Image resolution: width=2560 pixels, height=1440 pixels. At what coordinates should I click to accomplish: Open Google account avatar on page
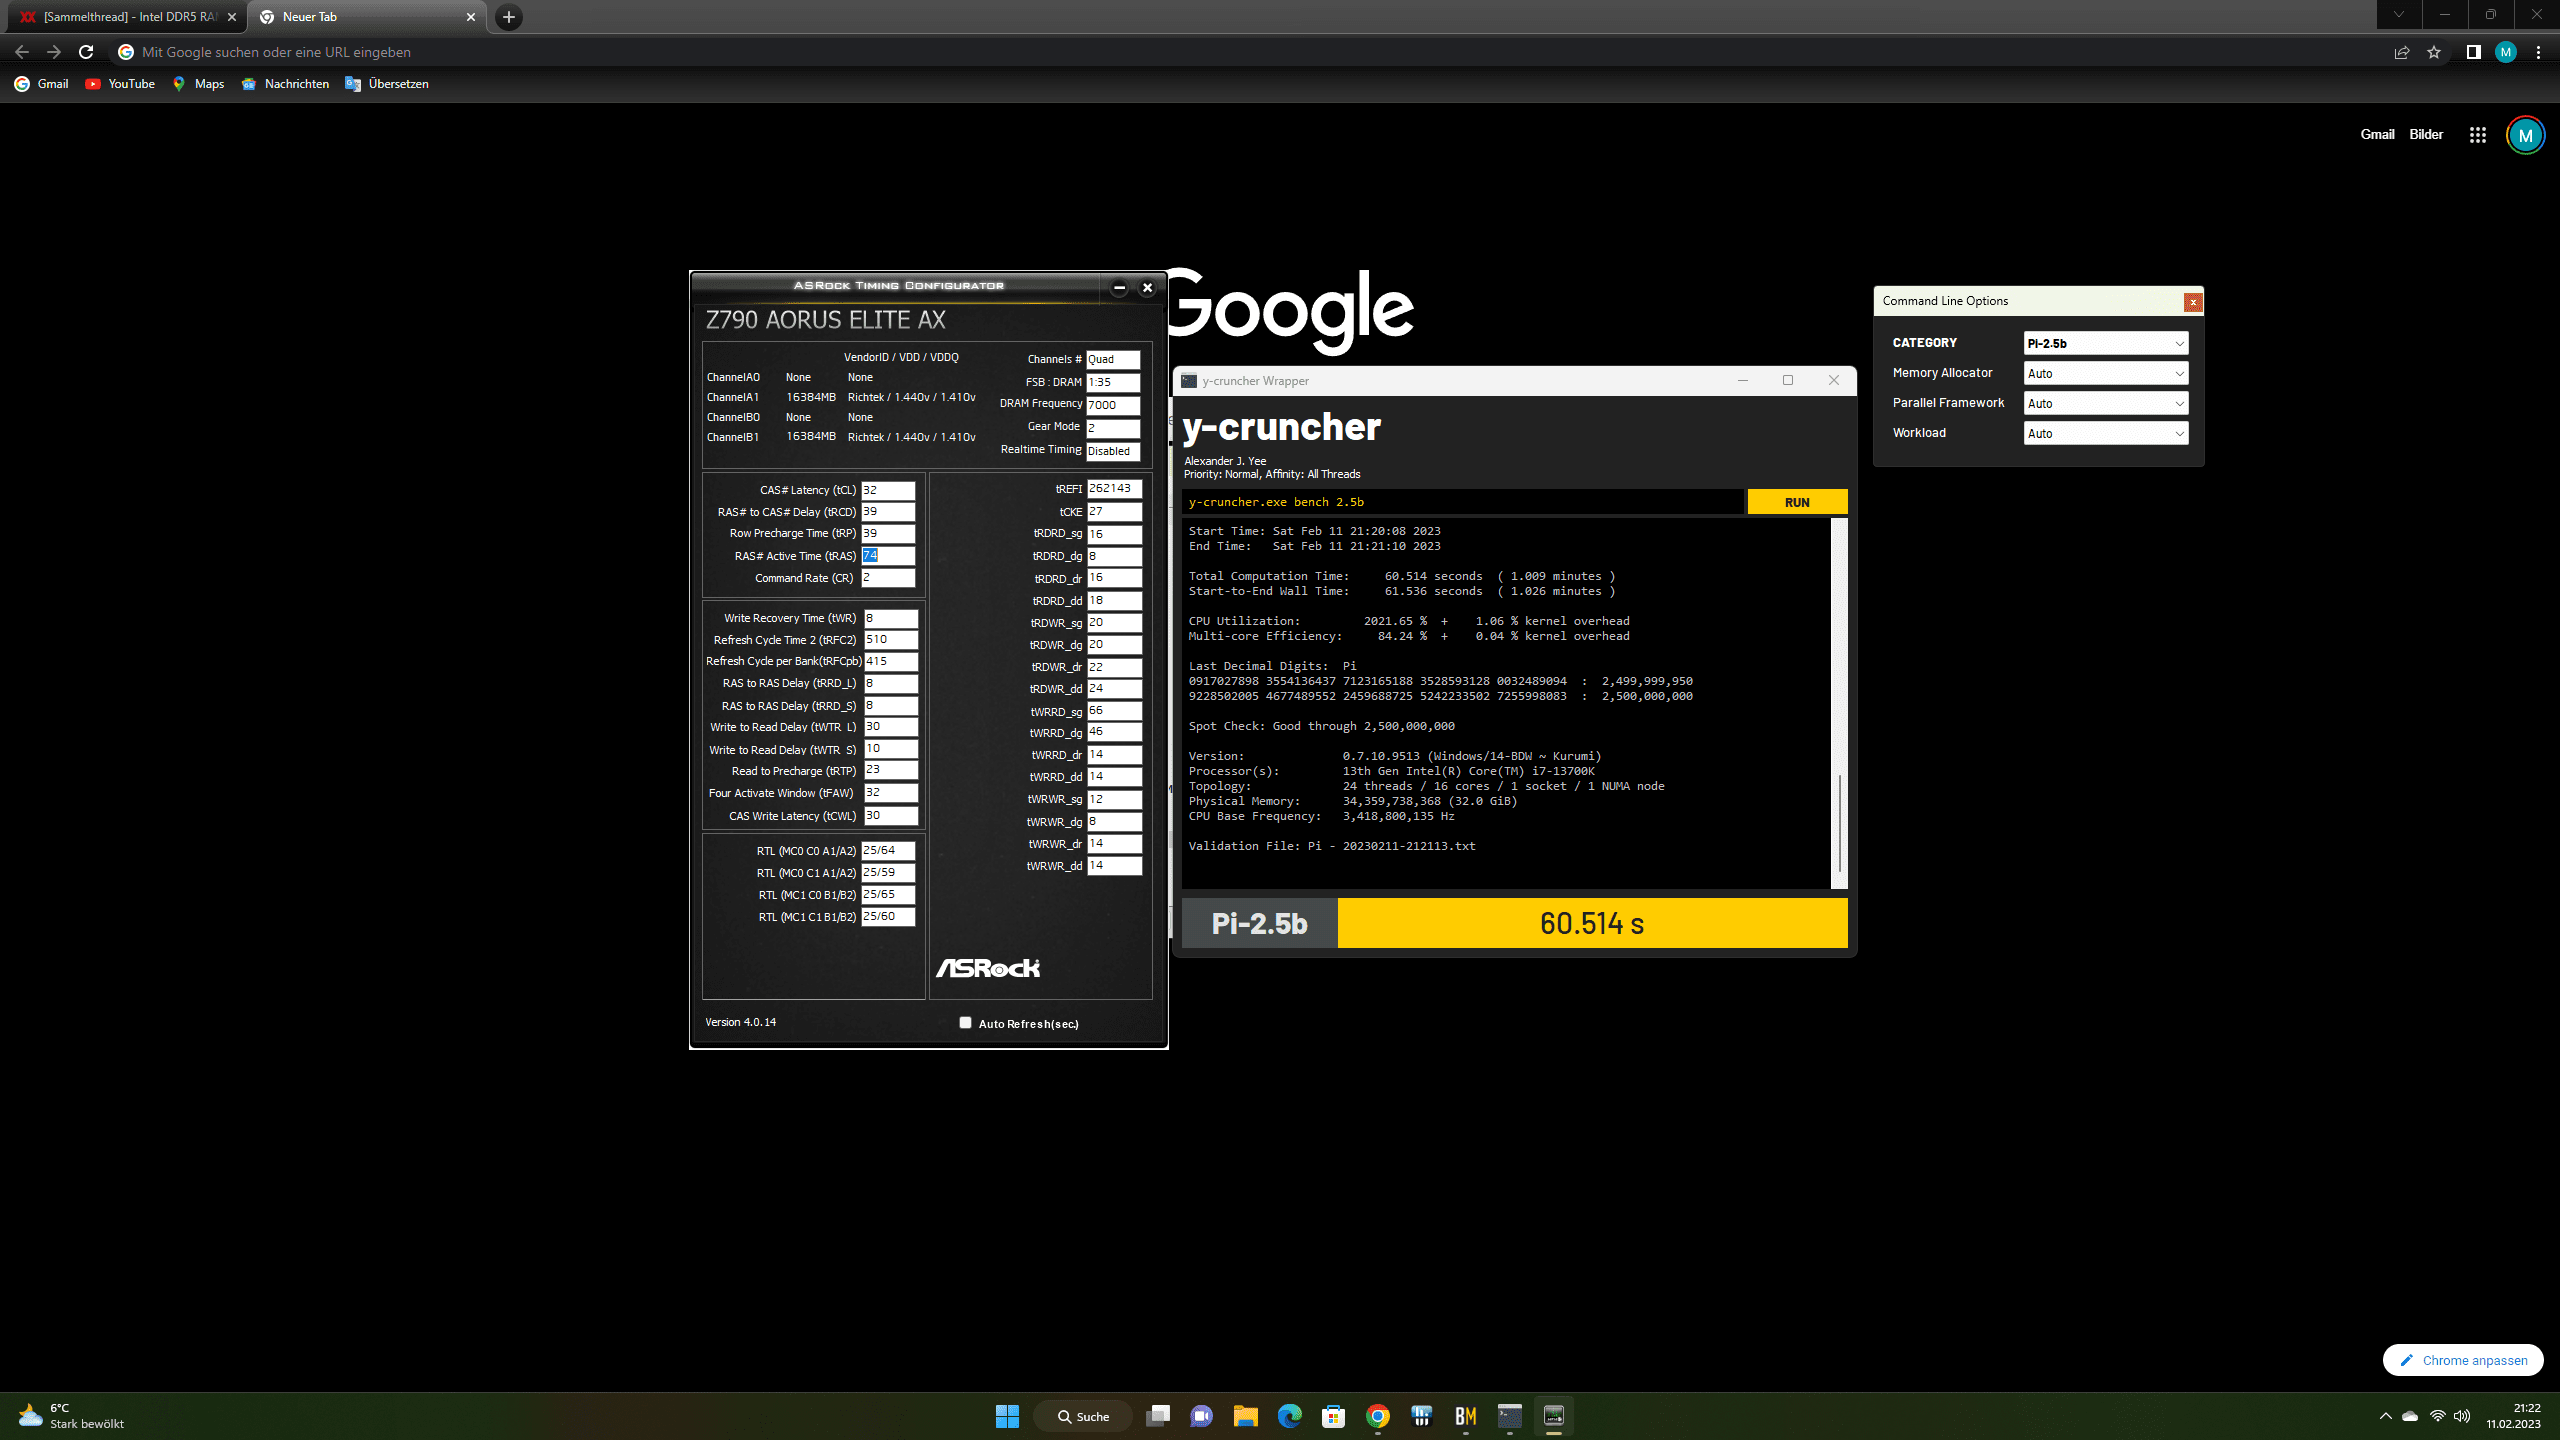2525,135
